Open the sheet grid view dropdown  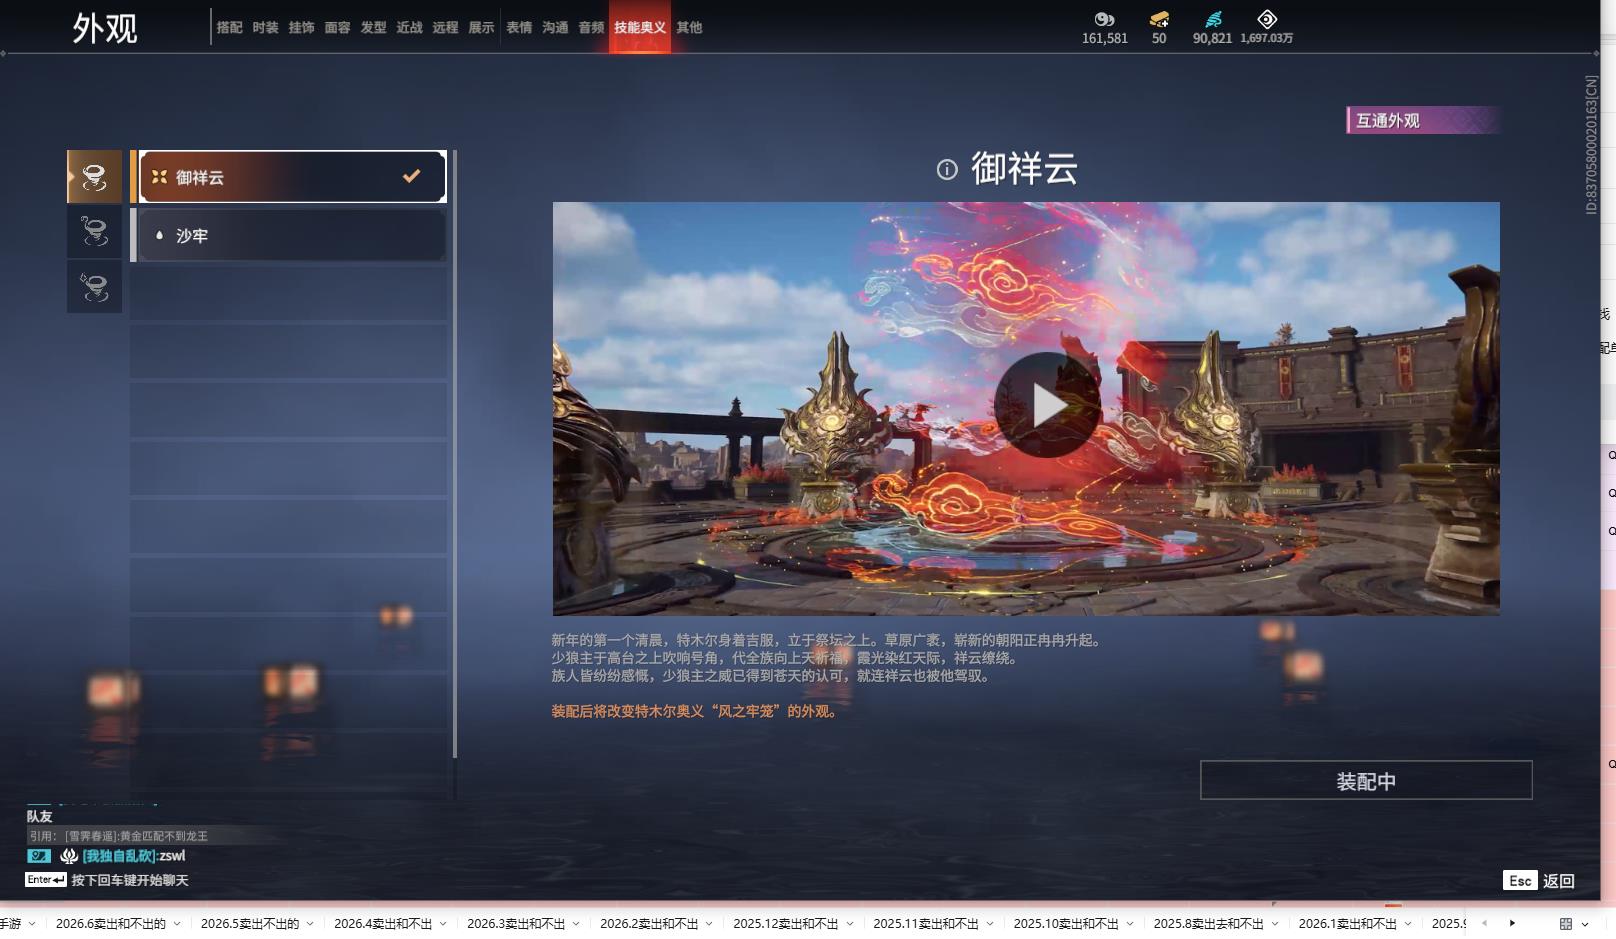1574,924
